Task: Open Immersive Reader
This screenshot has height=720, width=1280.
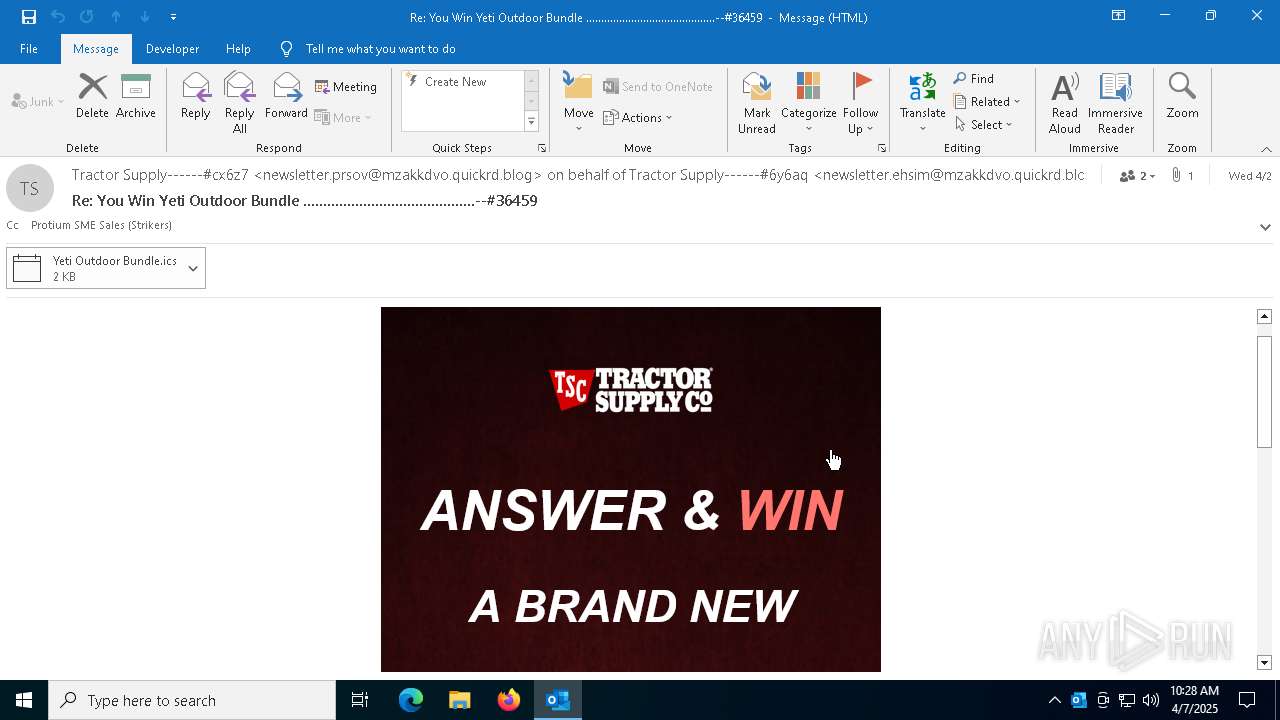Action: [1115, 103]
